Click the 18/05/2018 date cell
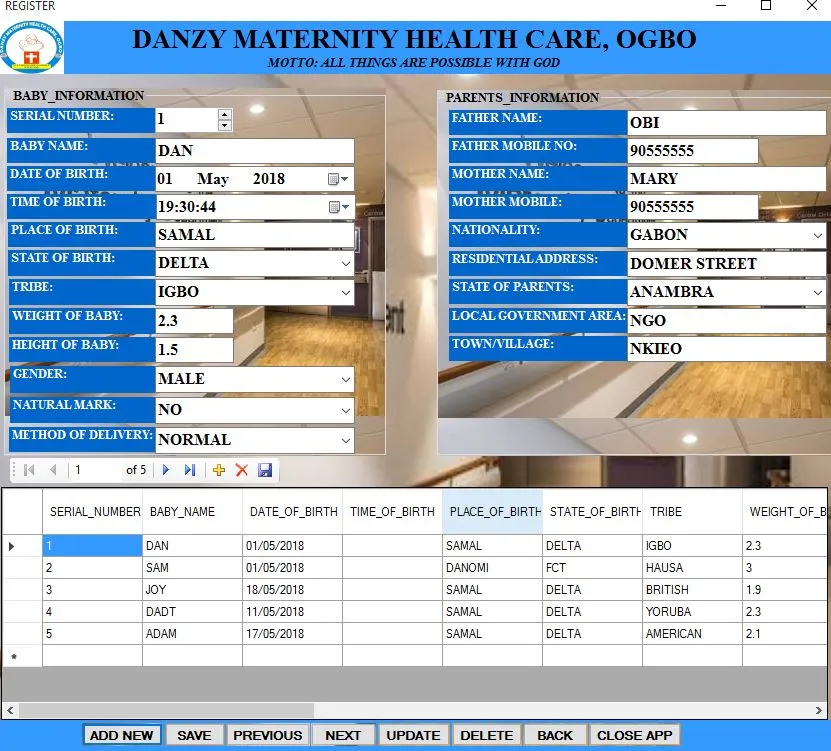The image size is (831, 751). (x=293, y=590)
